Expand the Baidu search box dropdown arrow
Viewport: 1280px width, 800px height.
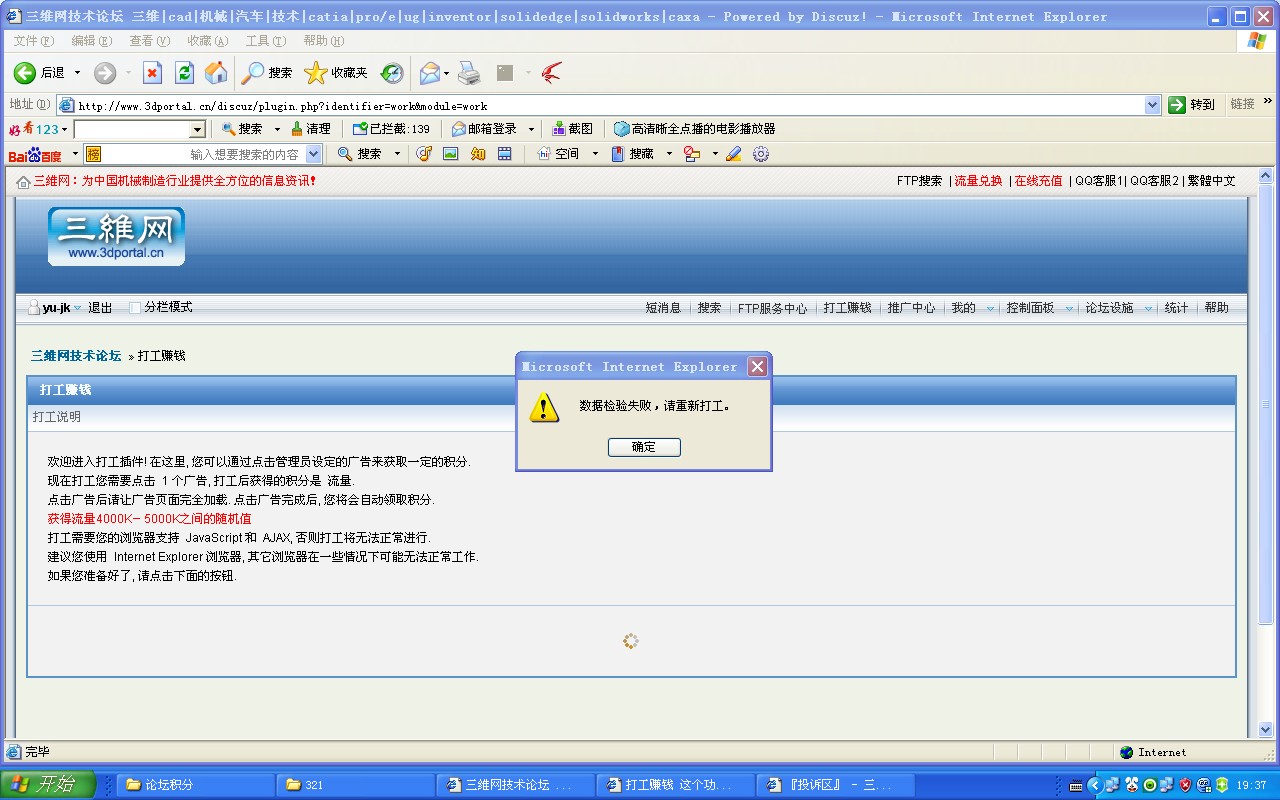click(314, 154)
